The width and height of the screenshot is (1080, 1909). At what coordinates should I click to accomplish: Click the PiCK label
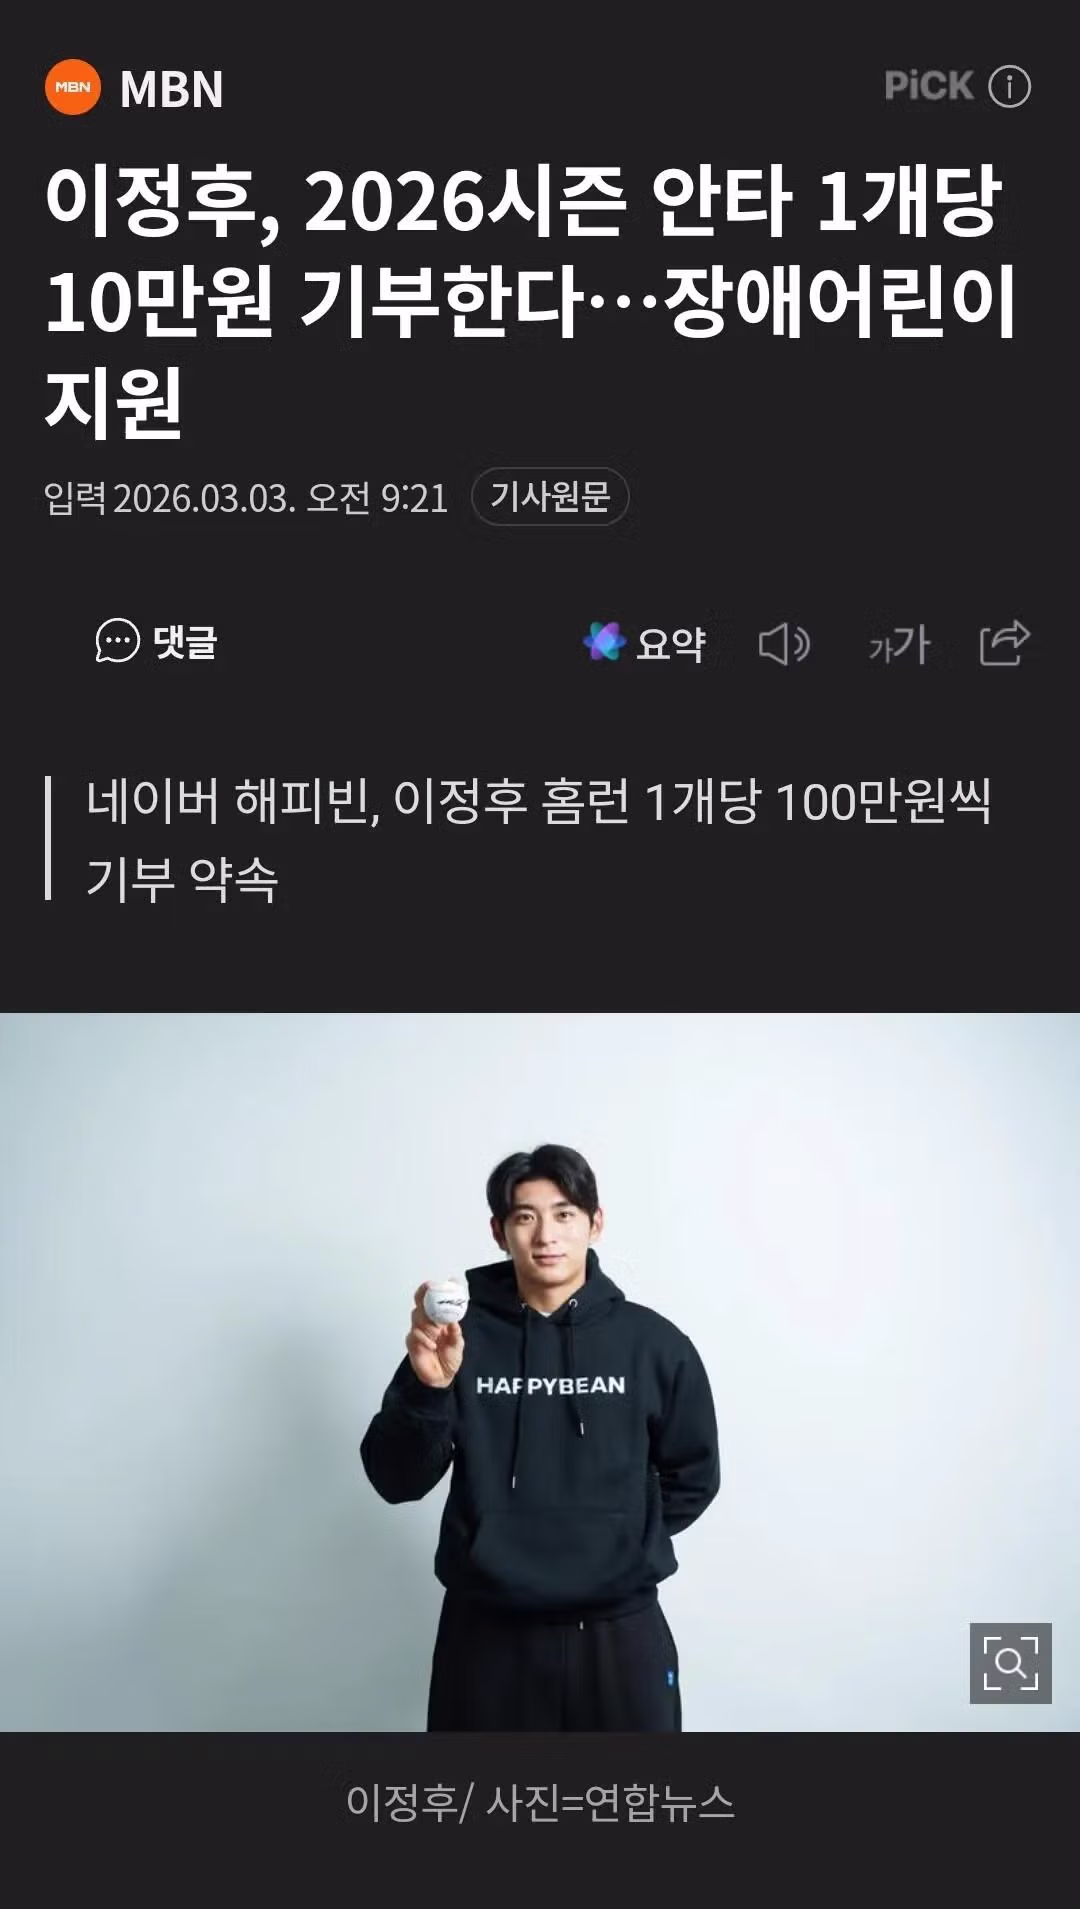(x=929, y=86)
